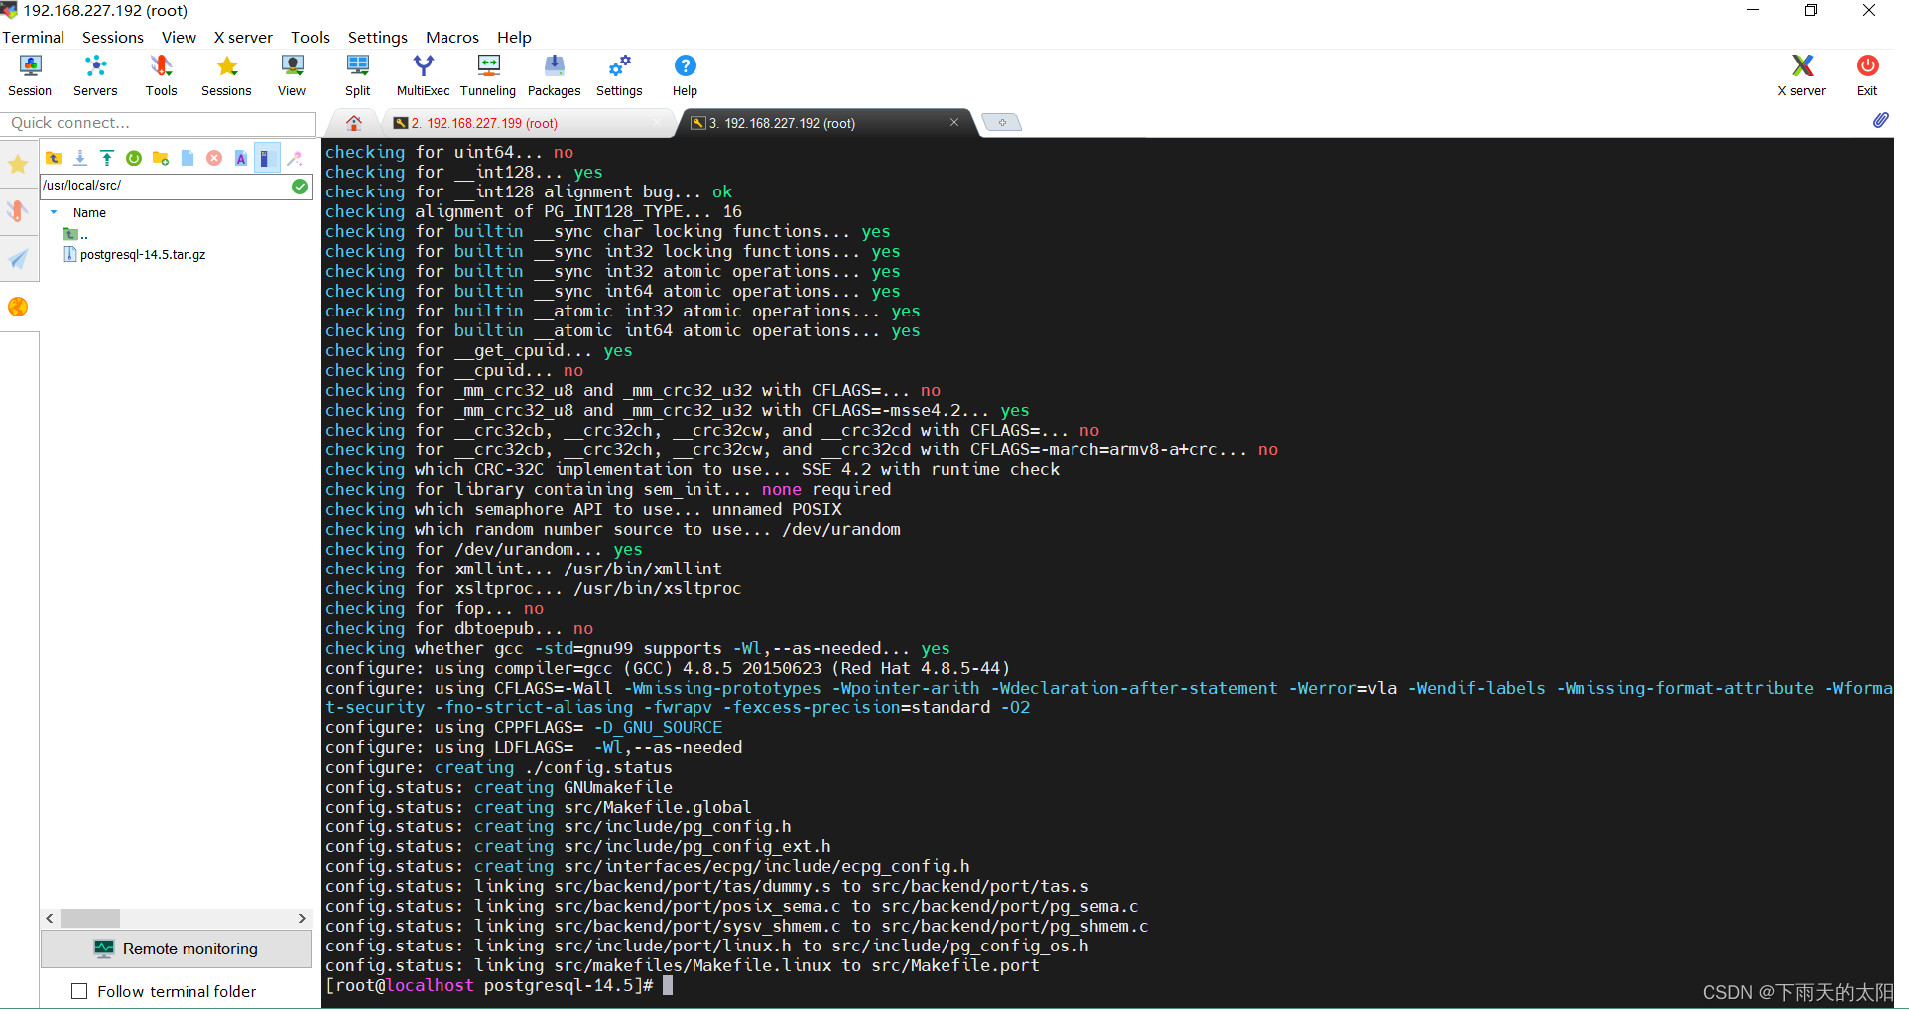Click the ASCII mode 'A' file icon
The height and width of the screenshot is (1012, 1909).
tap(241, 158)
